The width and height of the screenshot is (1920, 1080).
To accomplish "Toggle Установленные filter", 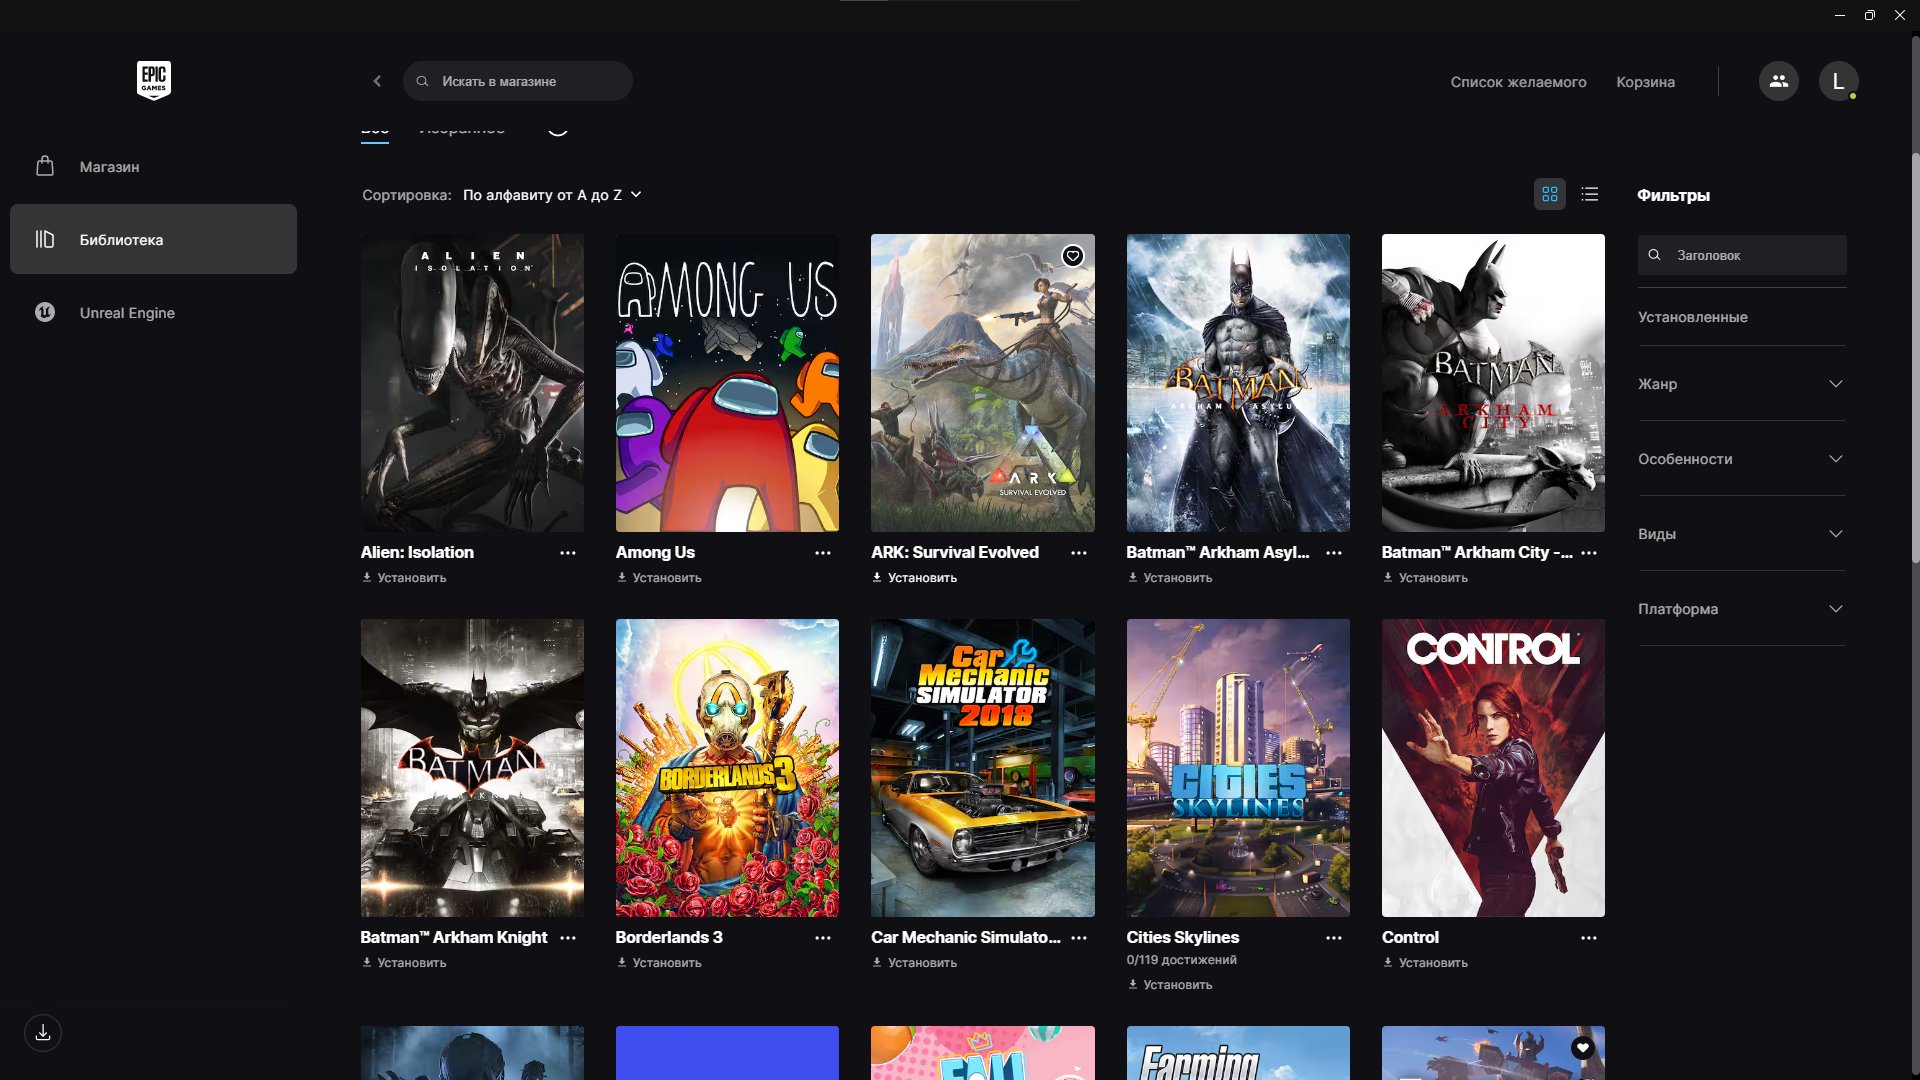I will [1692, 317].
